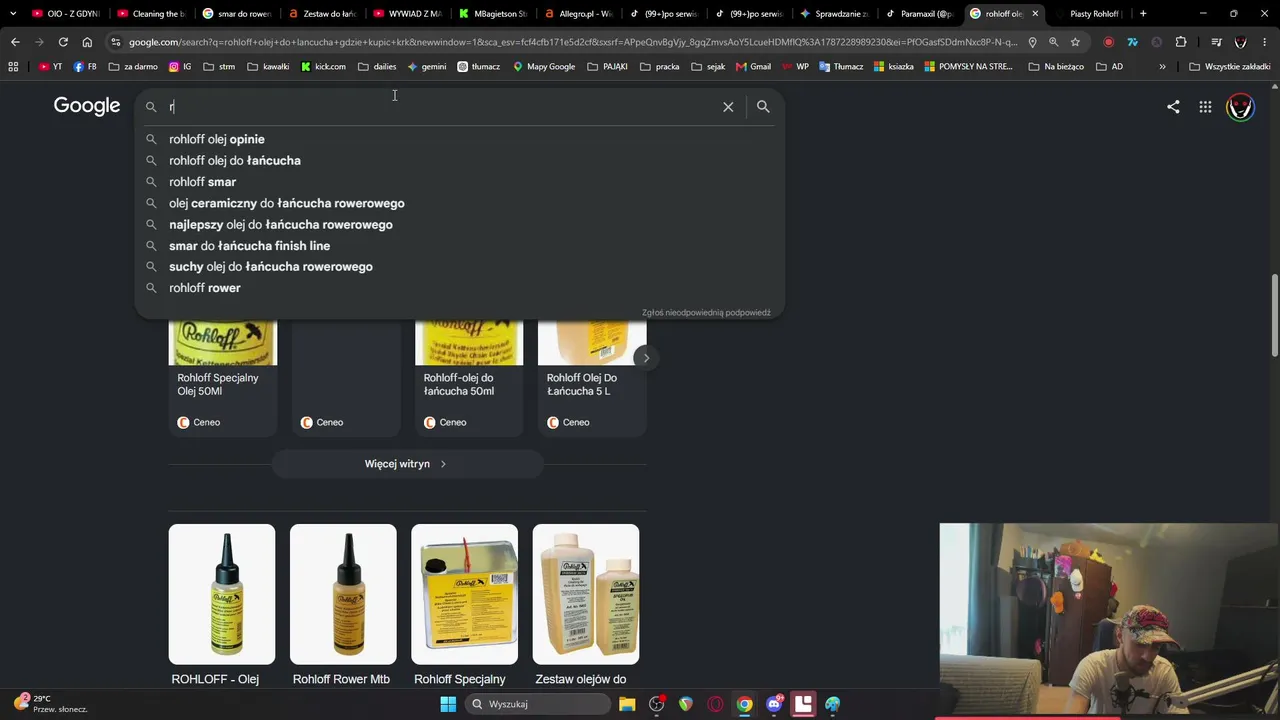The width and height of the screenshot is (1280, 720).
Task: Switch to the 'smar do rowen' tab
Action: (237, 14)
